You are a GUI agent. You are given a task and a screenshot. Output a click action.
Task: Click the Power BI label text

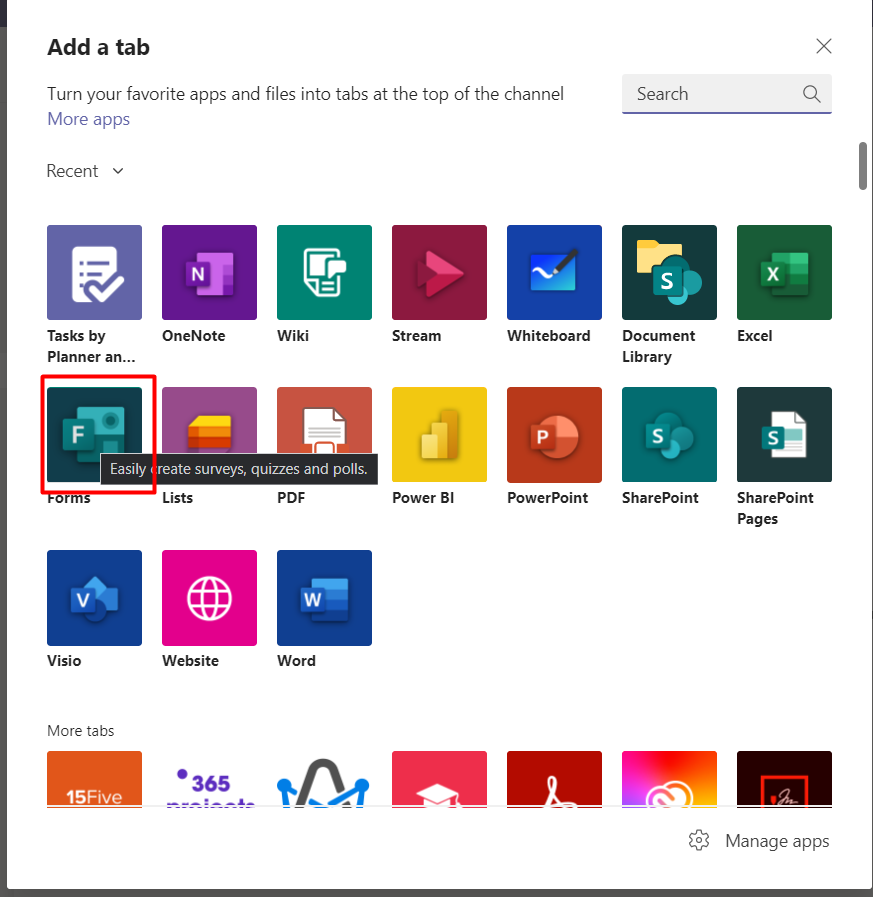click(x=423, y=498)
